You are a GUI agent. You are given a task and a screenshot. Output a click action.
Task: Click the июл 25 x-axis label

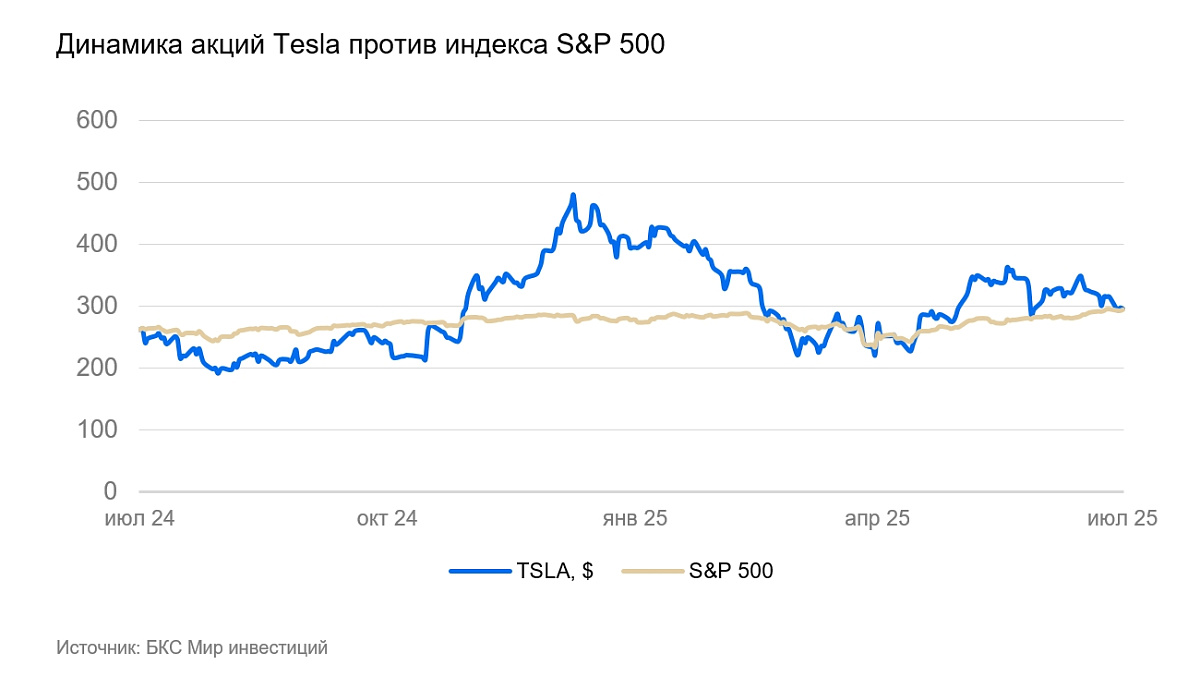(x=1124, y=519)
